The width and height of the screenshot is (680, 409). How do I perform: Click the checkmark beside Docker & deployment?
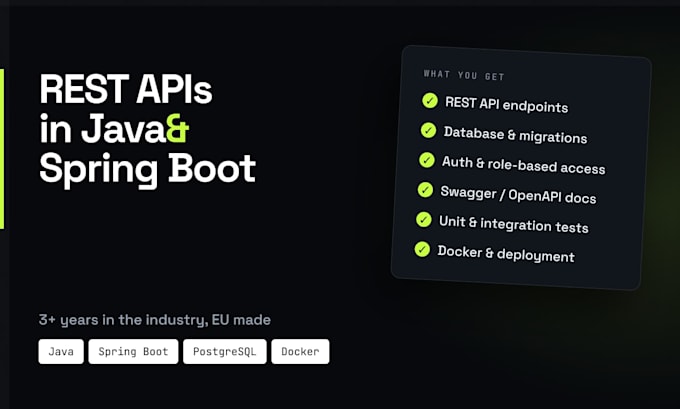point(422,249)
